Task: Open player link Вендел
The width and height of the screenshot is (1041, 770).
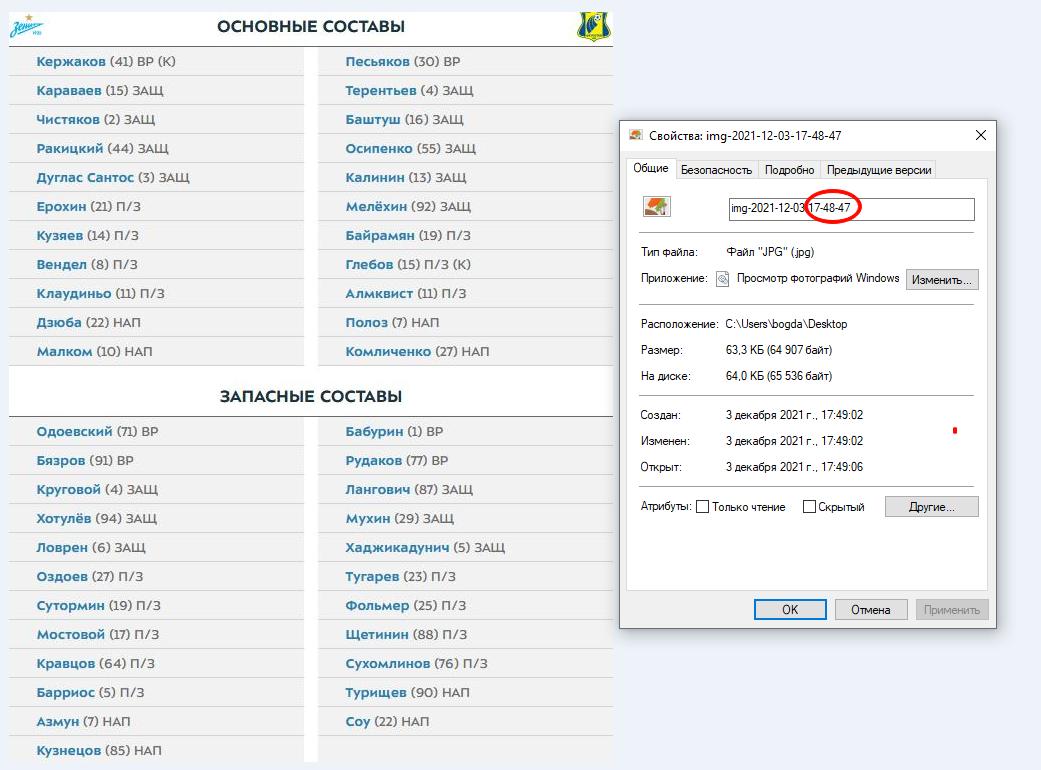Action: click(62, 264)
